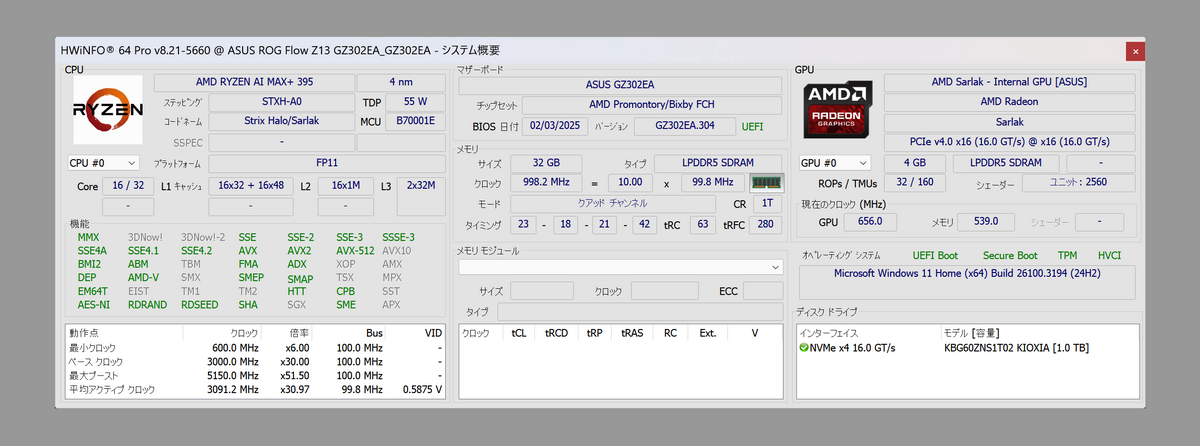Click the Microsoft Windows 11 Home OS field

[967, 275]
